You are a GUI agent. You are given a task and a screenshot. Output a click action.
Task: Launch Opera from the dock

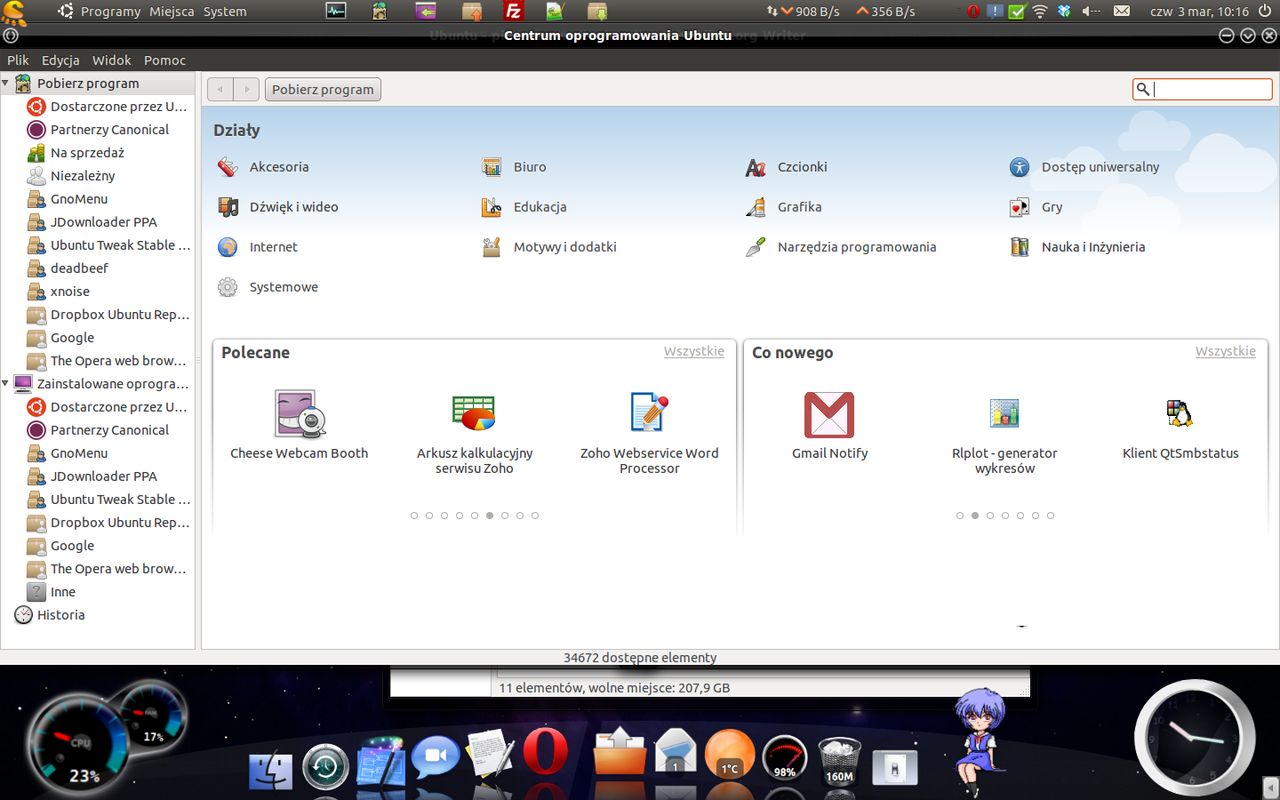545,753
